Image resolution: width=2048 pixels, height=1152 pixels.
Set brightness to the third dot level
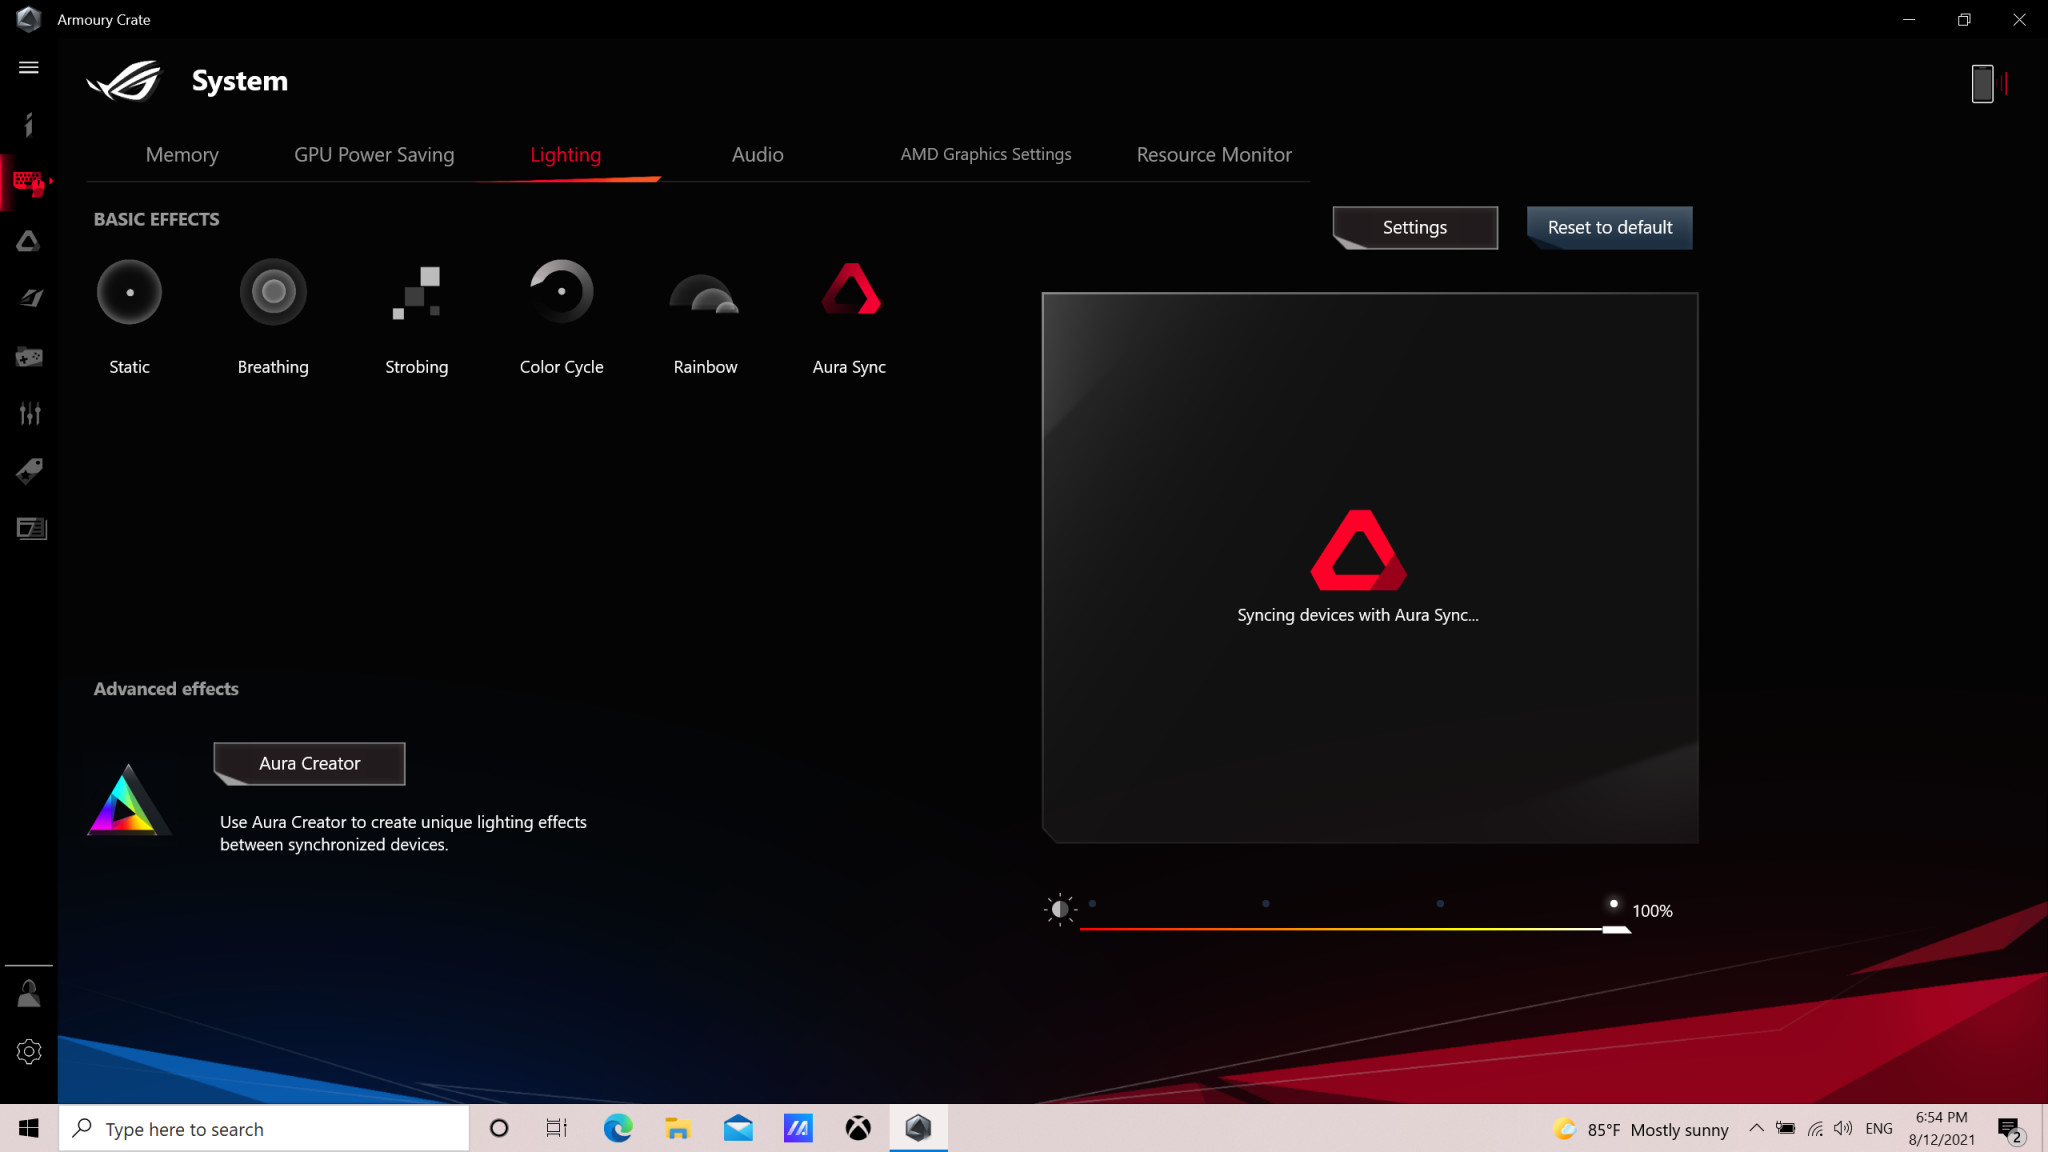pos(1440,904)
